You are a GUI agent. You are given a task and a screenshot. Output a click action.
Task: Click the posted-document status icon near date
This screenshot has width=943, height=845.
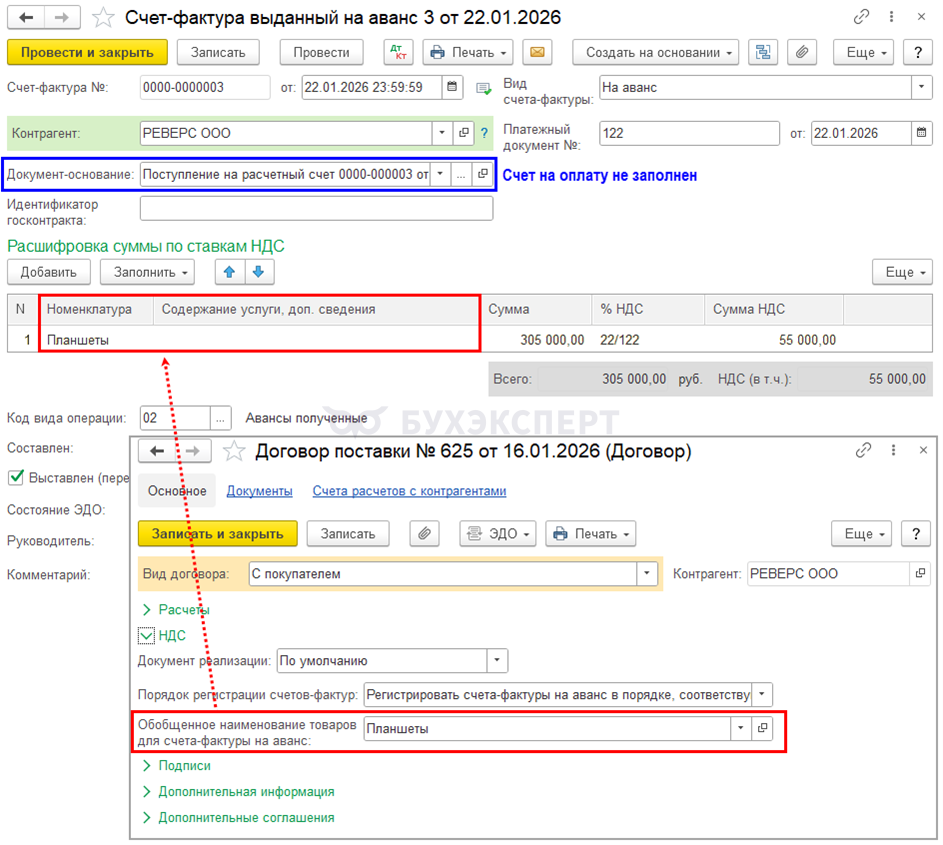tap(483, 88)
